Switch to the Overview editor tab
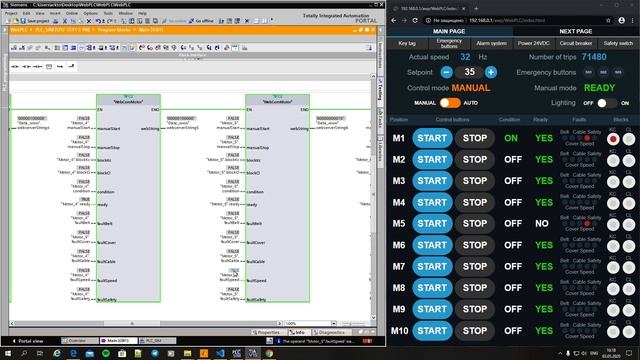640x360 pixels. (x=80, y=340)
